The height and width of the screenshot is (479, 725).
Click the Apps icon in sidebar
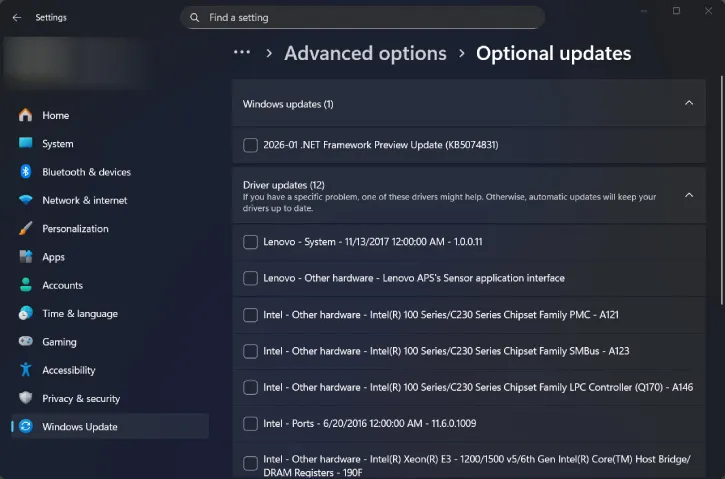click(x=26, y=256)
